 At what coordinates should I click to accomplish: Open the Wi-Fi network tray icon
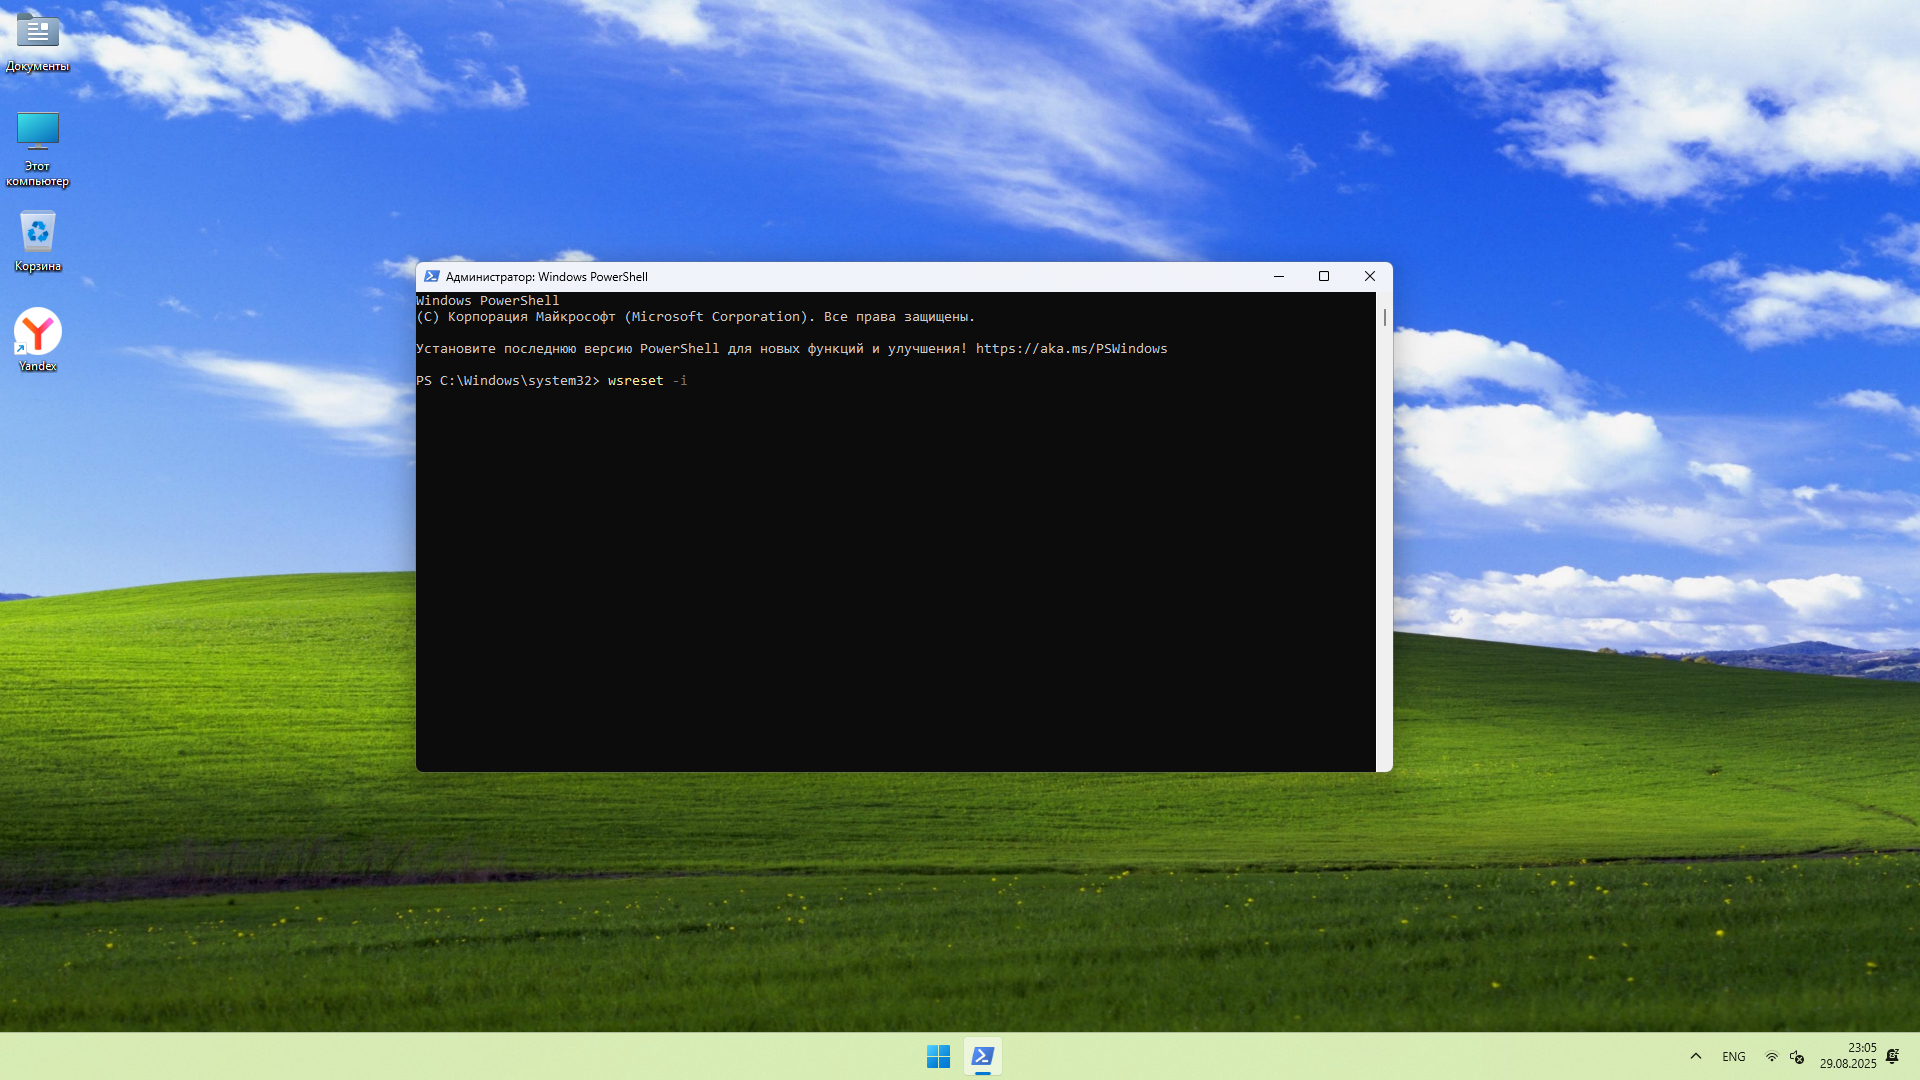point(1771,1057)
